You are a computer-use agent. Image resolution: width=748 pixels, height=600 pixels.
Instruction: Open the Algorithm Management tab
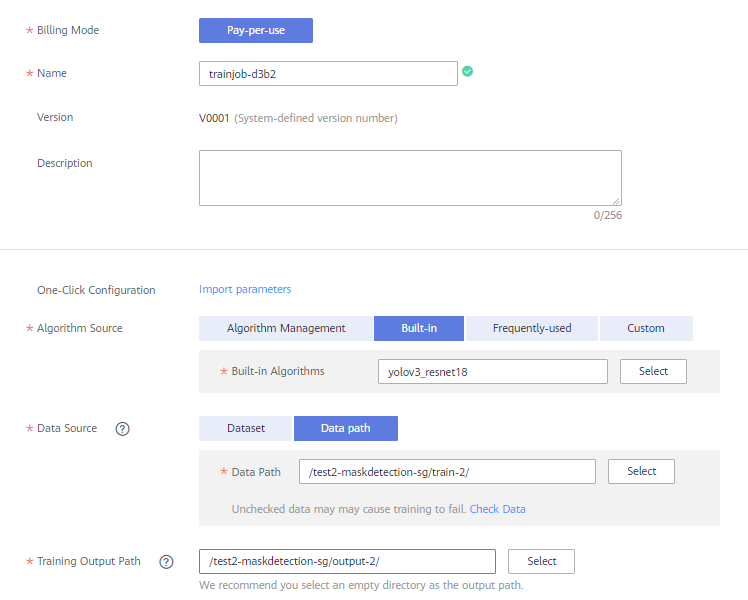286,328
